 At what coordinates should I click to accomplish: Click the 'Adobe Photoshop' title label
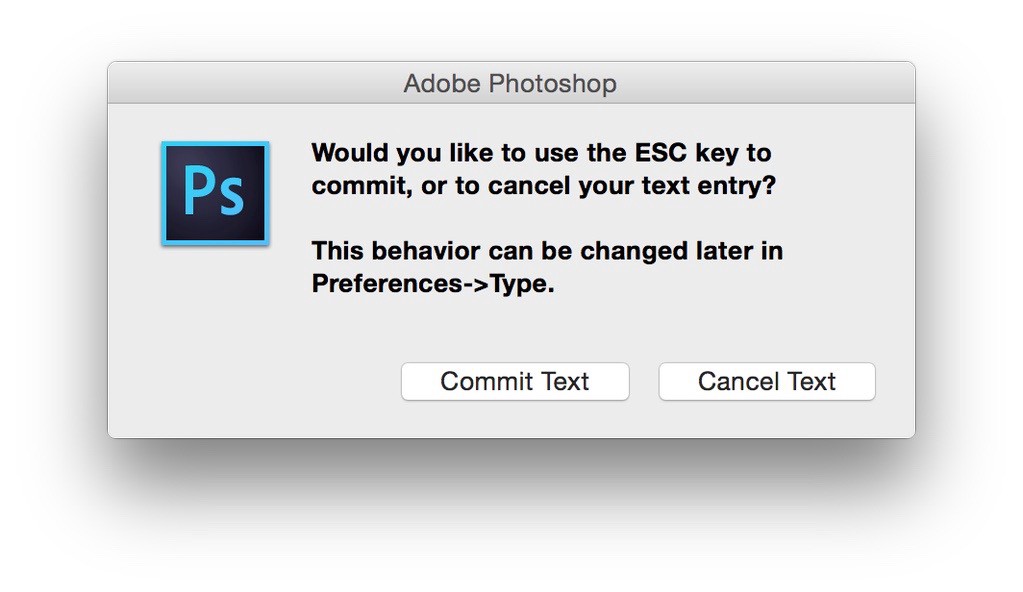click(510, 83)
